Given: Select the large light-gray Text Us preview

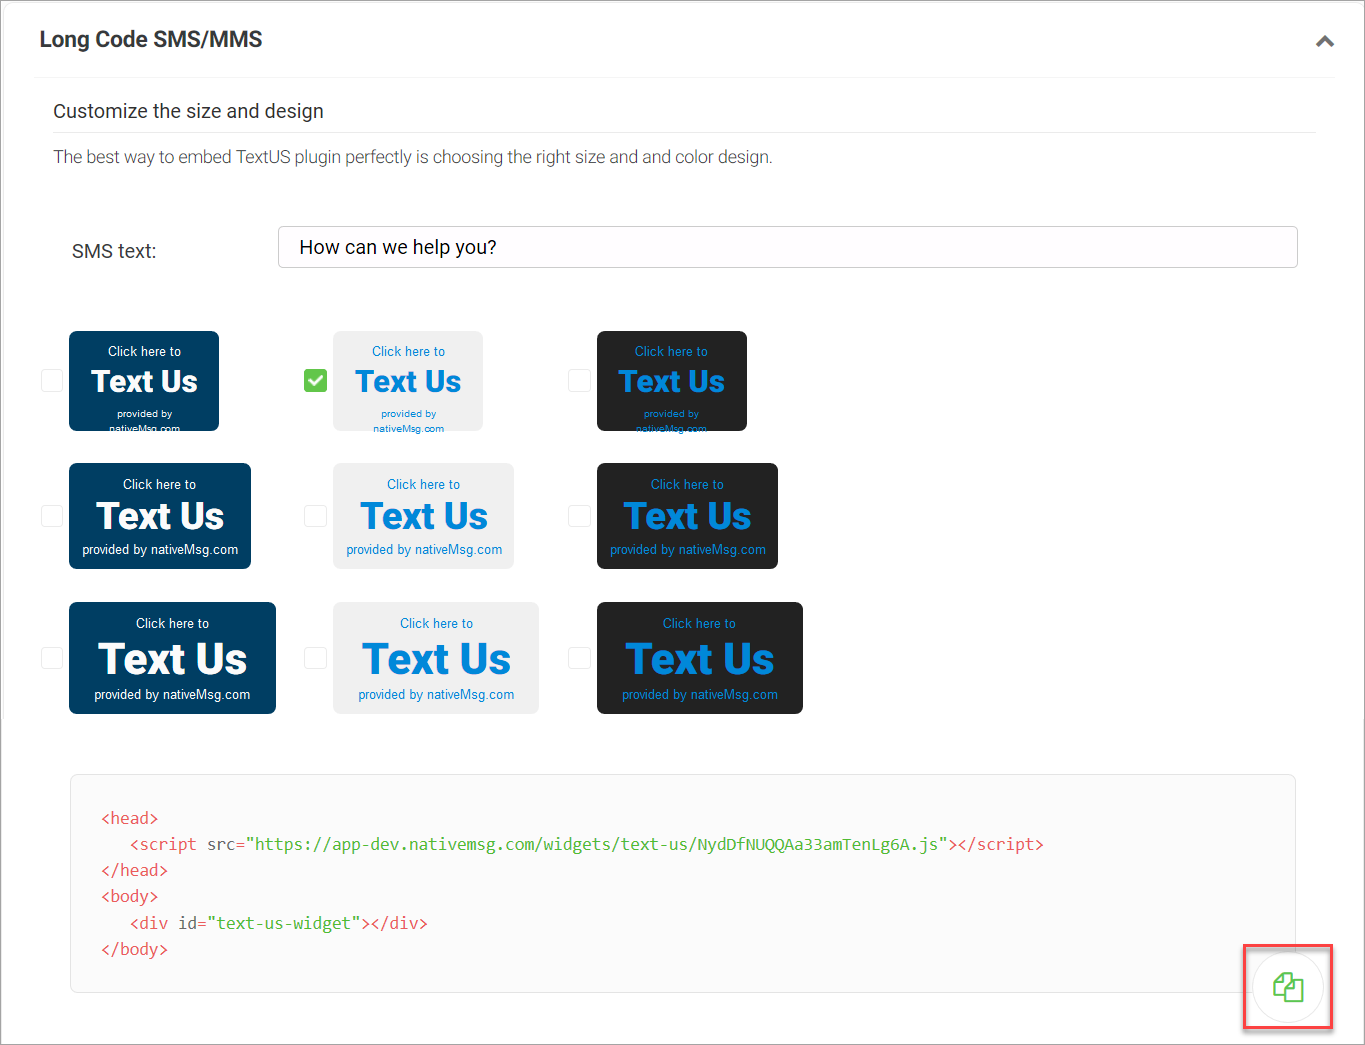Looking at the screenshot, I should tap(436, 658).
